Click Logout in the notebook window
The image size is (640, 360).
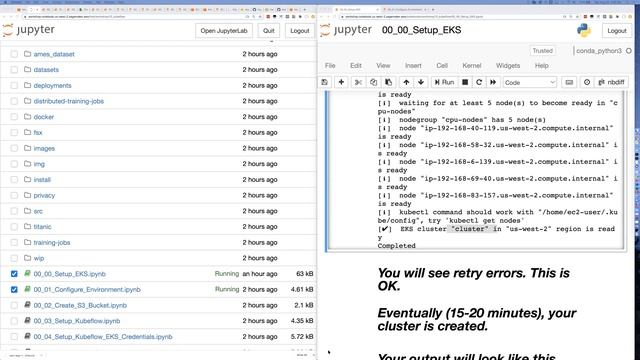(616, 31)
